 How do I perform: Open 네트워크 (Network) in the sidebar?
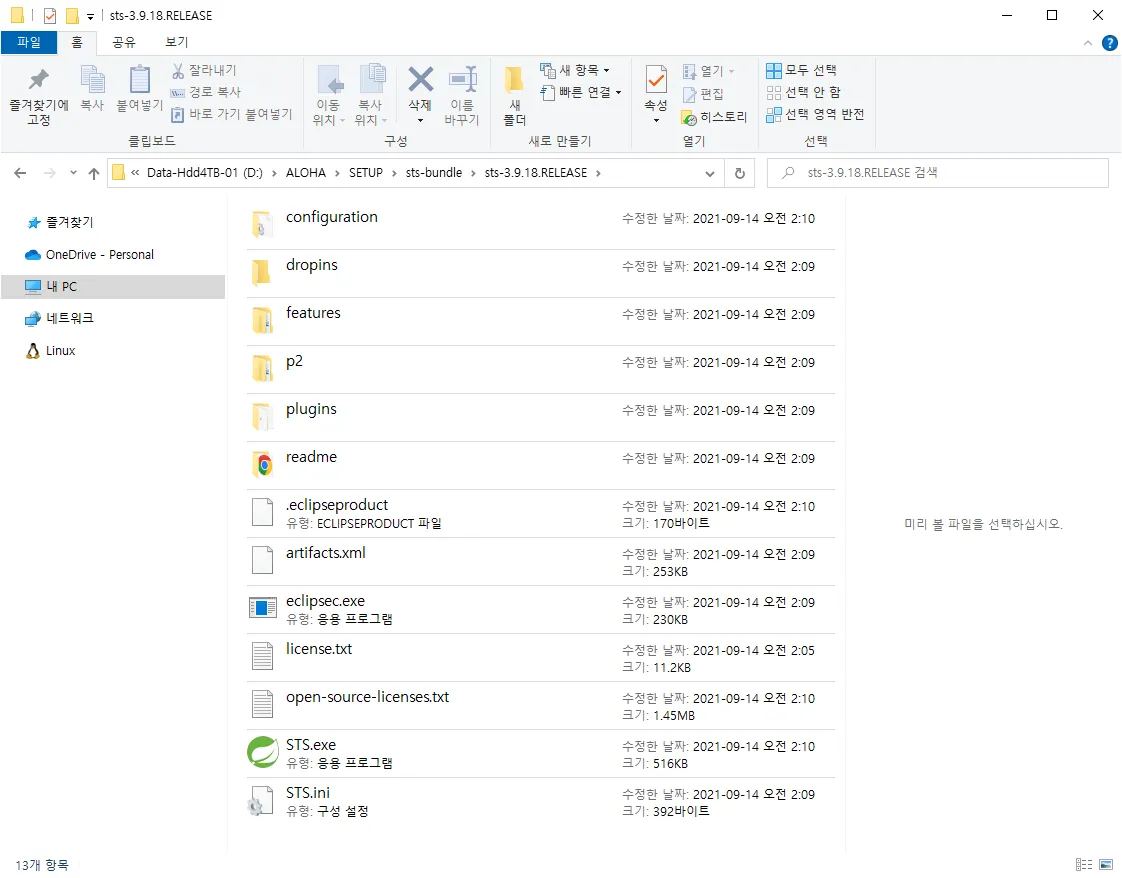pyautogui.click(x=59, y=318)
